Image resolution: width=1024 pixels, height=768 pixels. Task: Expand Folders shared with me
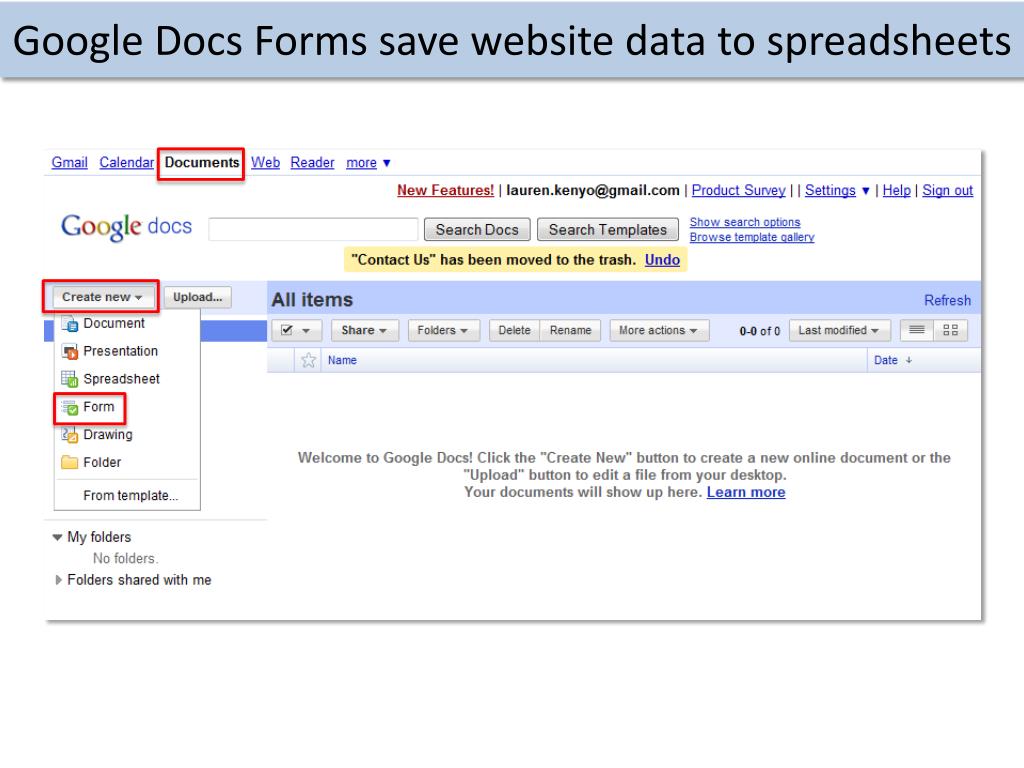point(58,580)
